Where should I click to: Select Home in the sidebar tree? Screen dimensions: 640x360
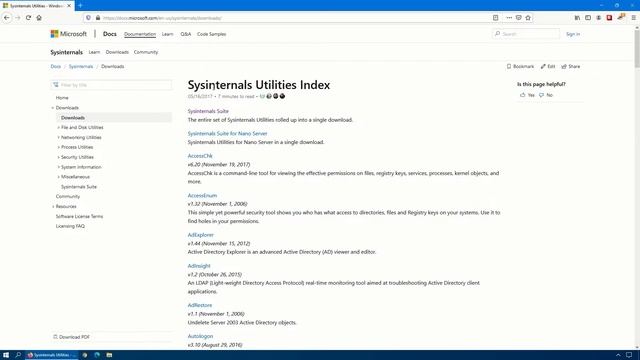coord(62,98)
